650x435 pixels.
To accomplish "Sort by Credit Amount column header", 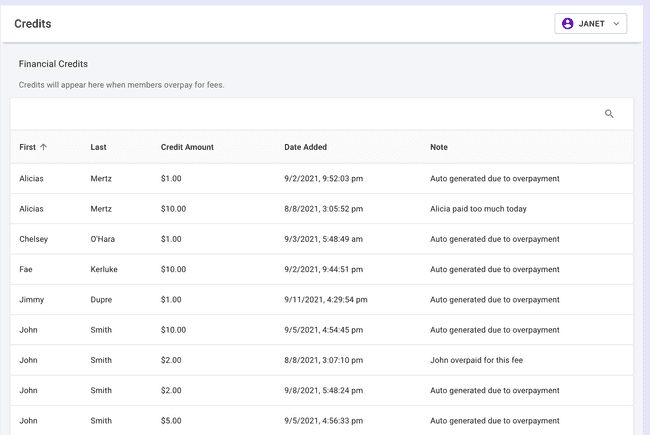I will pos(187,147).
